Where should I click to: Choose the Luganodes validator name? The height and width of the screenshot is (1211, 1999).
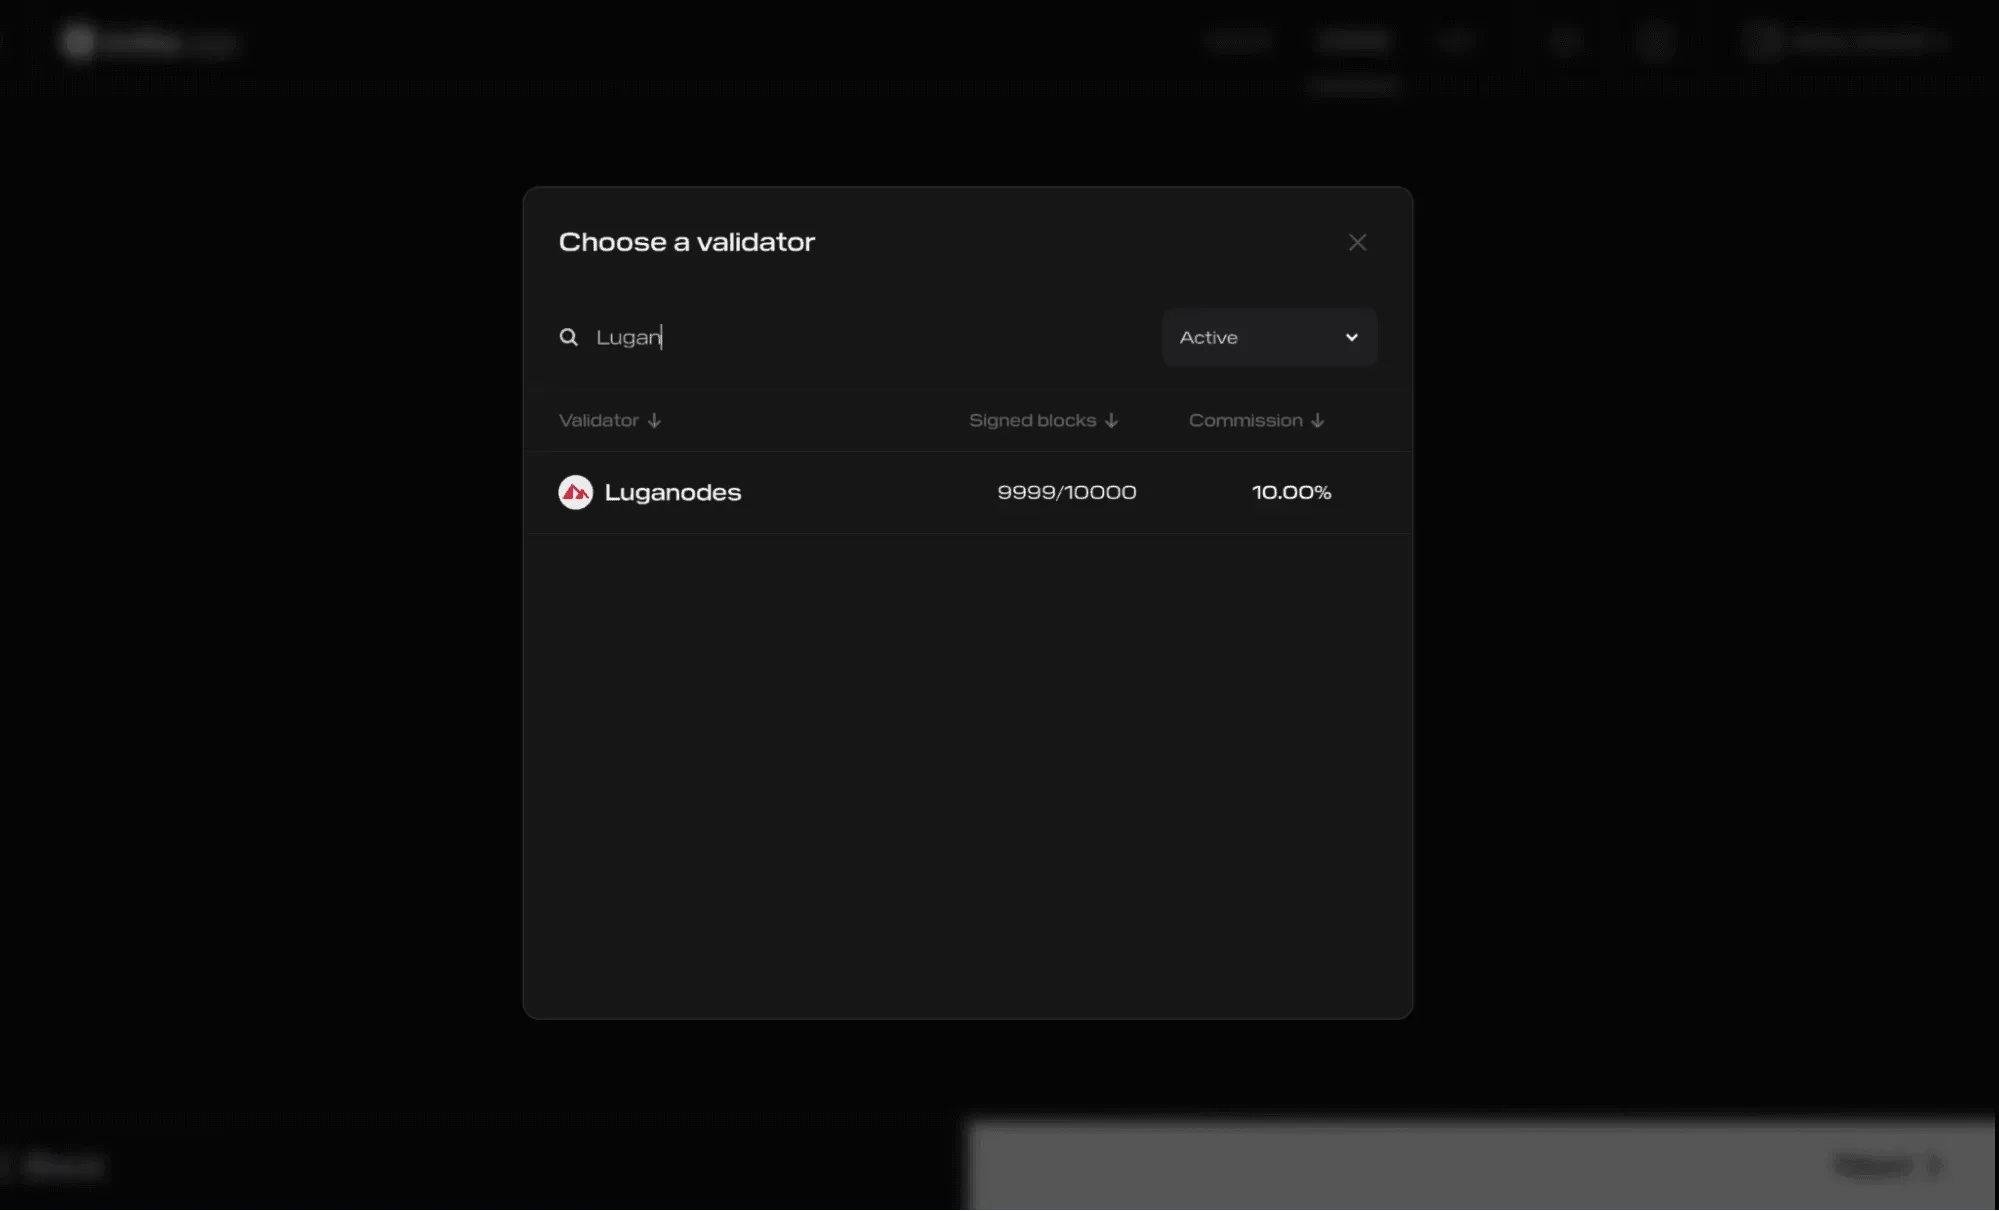[673, 492]
